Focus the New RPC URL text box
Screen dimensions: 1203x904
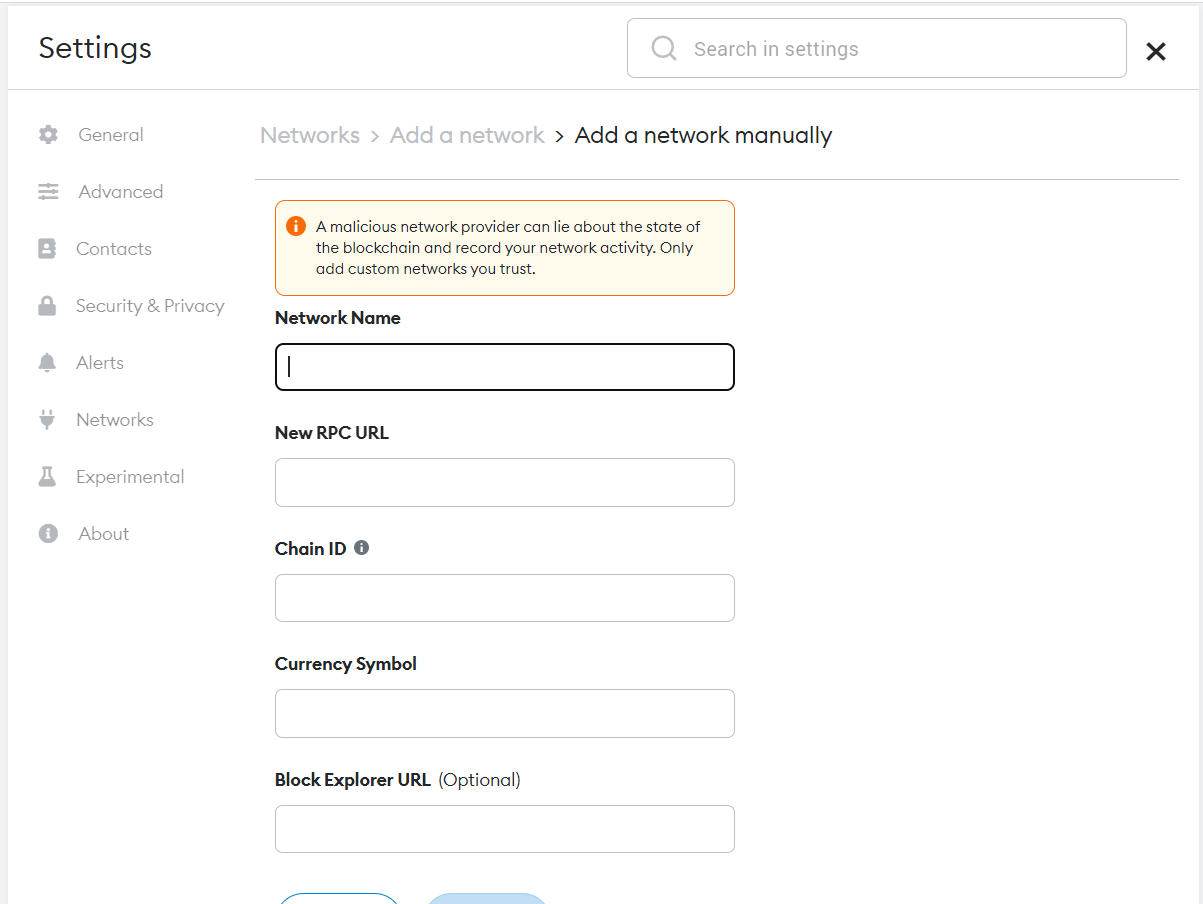[504, 482]
